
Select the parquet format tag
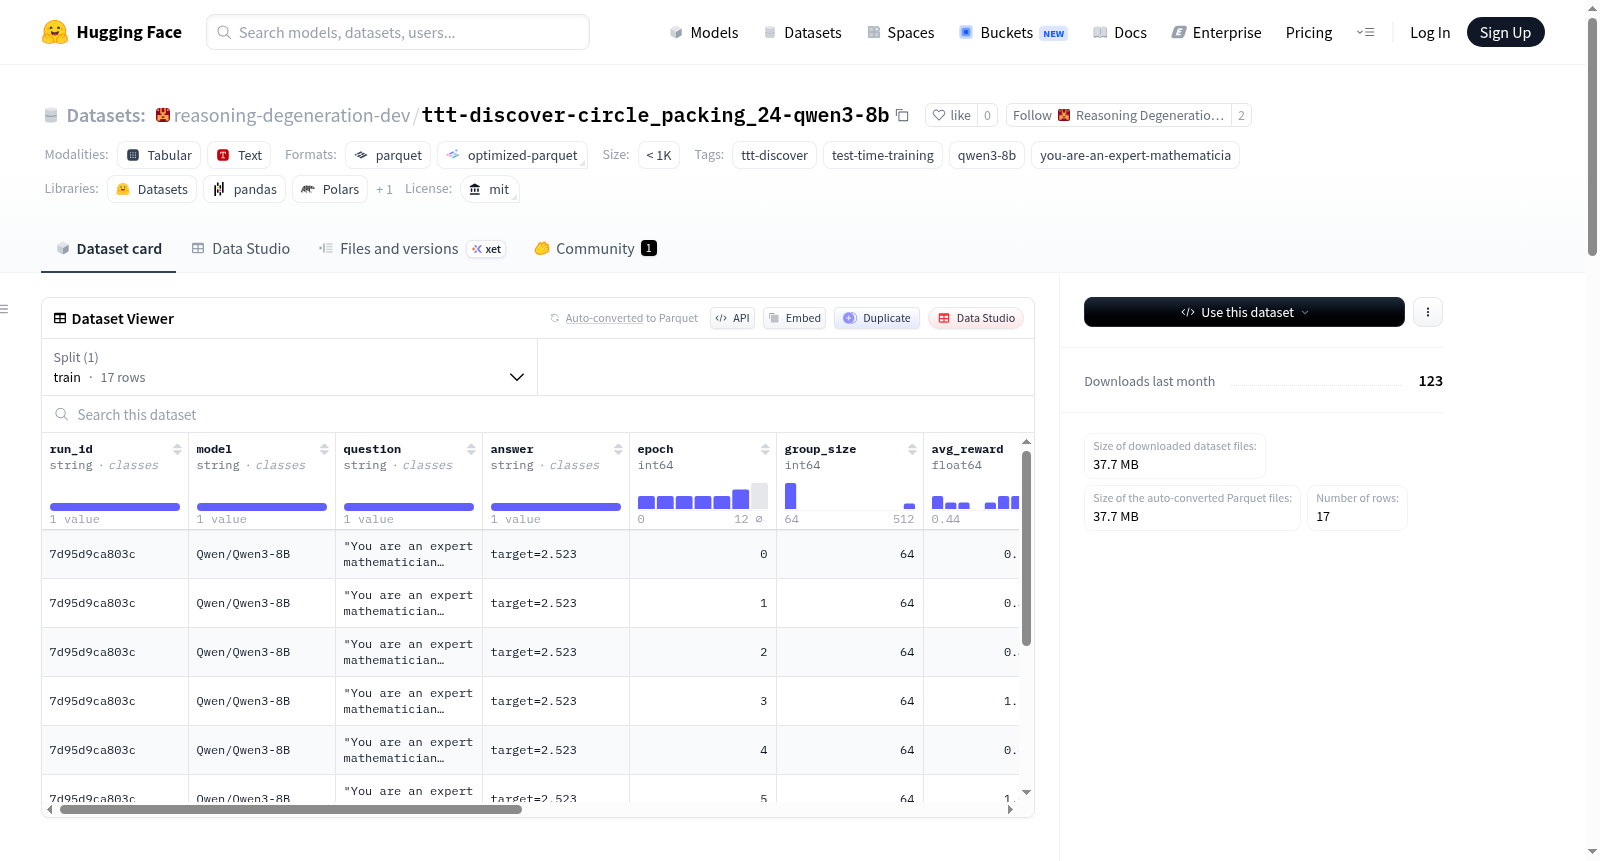(388, 155)
